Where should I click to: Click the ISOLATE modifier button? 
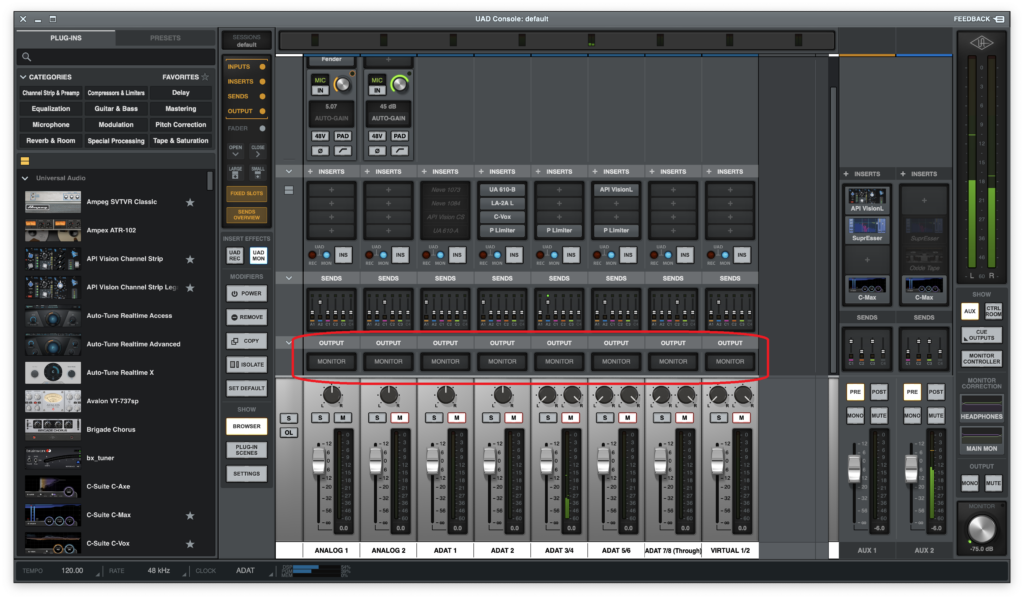point(246,364)
